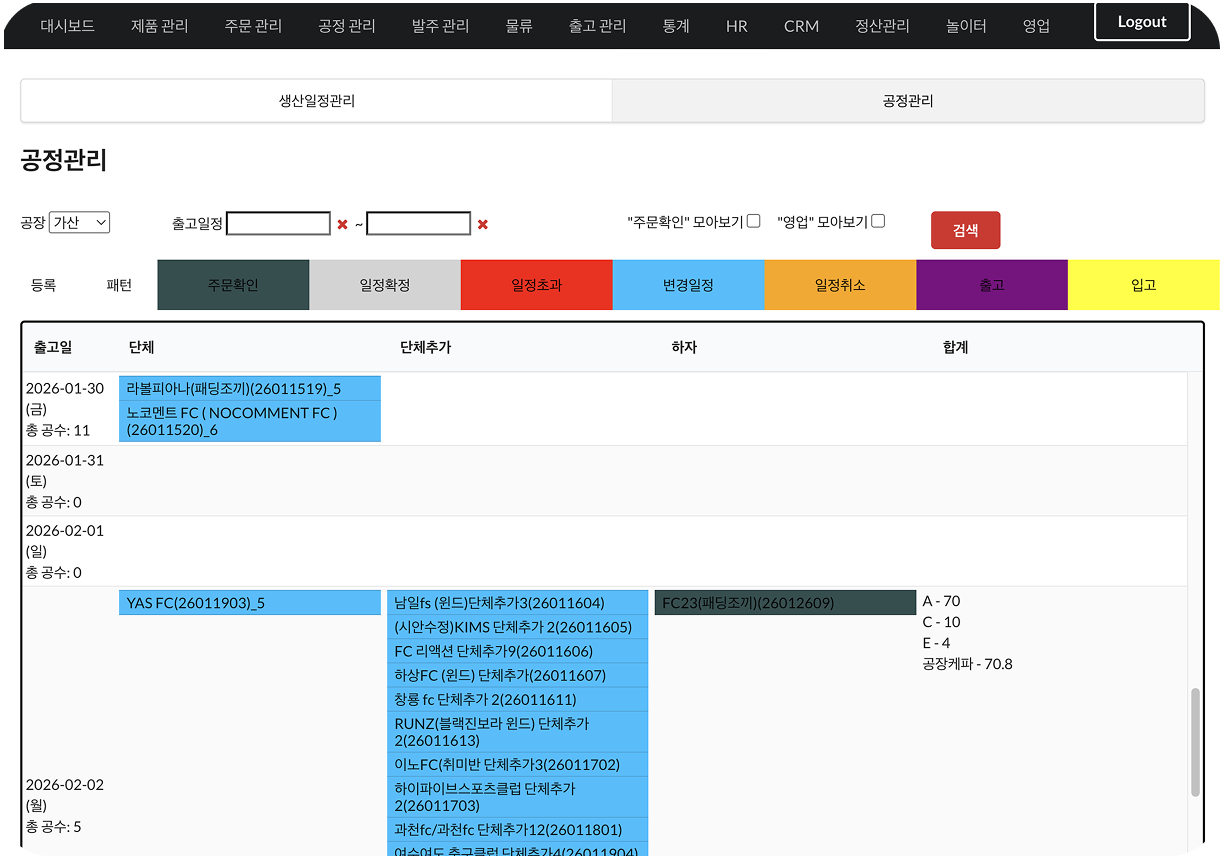This screenshot has height=856, width=1220.
Task: Click the yellow 입고 status swatch
Action: tap(1143, 285)
